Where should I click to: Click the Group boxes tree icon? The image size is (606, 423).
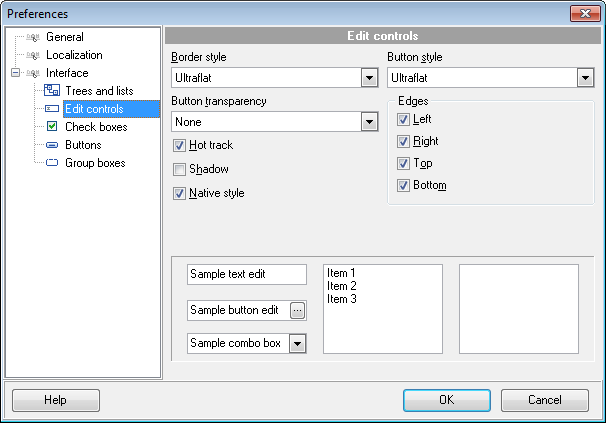(52, 163)
